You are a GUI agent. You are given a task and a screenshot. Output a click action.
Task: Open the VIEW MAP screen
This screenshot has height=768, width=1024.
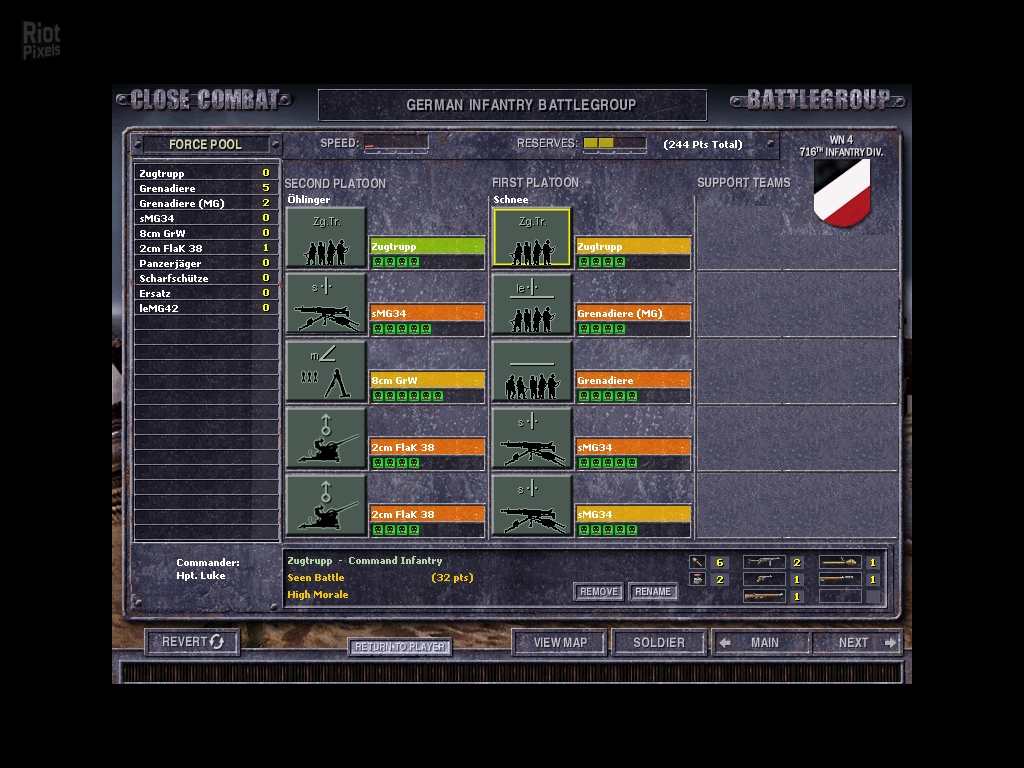point(560,642)
